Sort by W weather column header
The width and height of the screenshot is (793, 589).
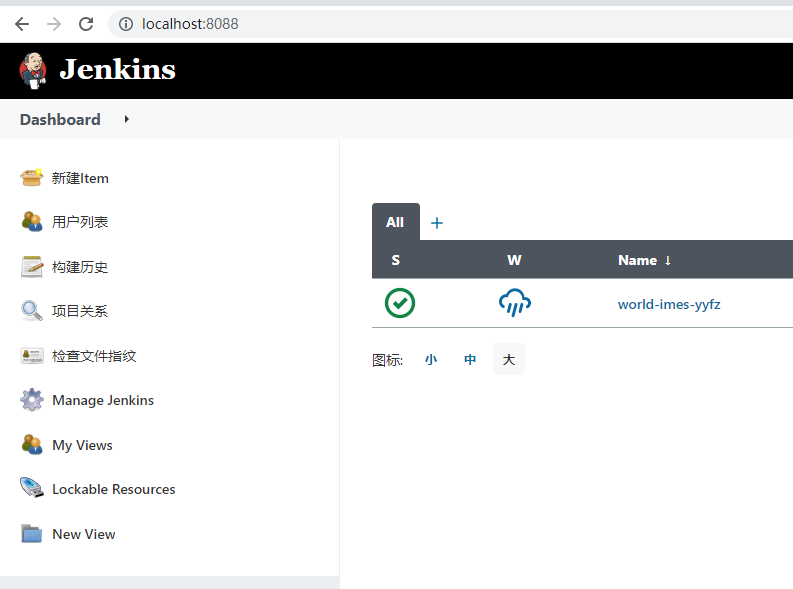(x=514, y=260)
